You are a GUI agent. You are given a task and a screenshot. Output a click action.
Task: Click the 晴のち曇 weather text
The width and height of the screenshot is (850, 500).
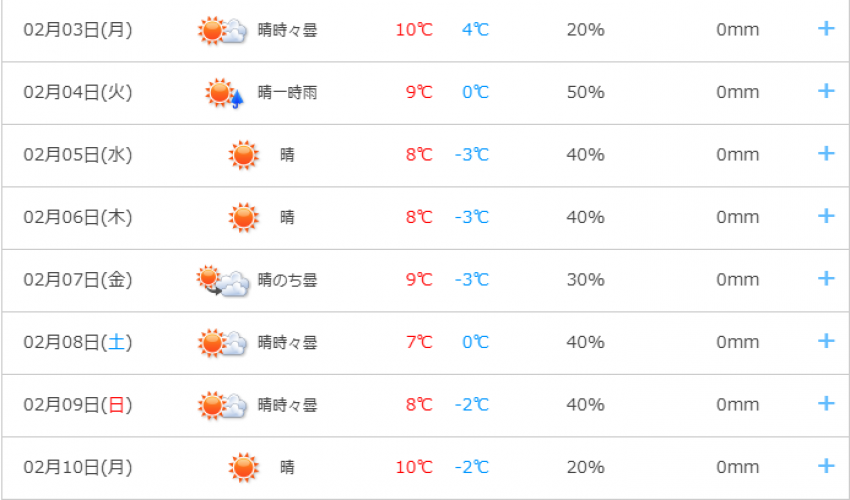pyautogui.click(x=287, y=280)
